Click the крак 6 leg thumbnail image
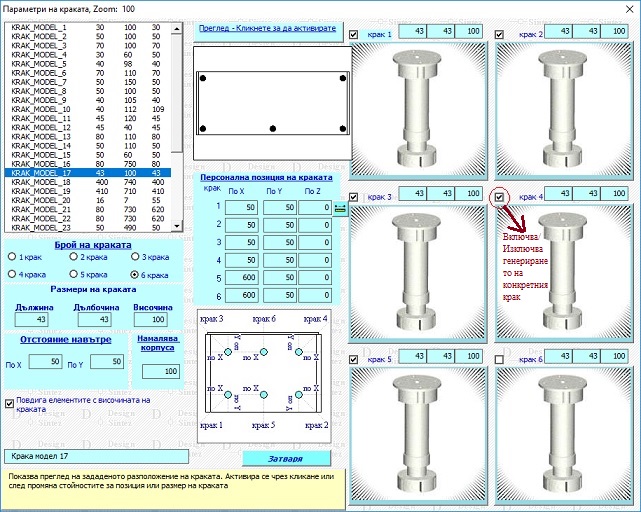 (x=564, y=436)
